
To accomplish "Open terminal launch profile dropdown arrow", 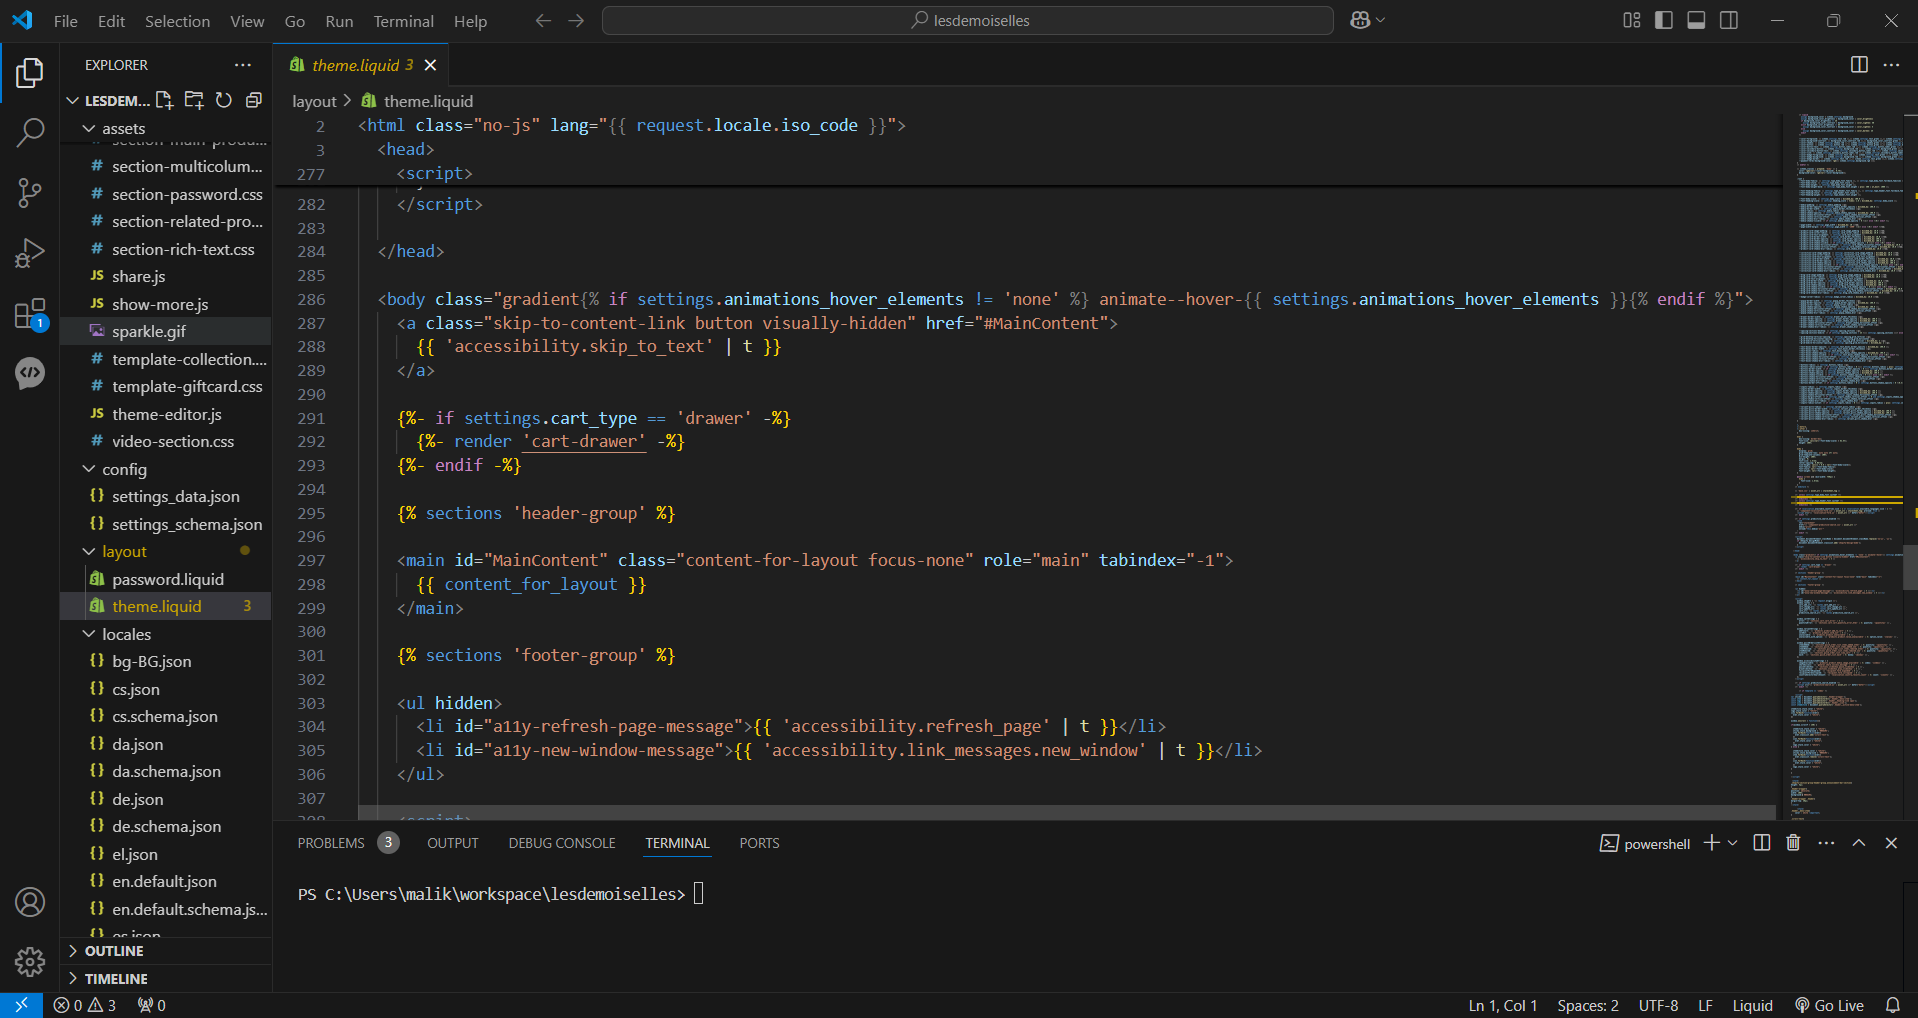I will coord(1733,843).
